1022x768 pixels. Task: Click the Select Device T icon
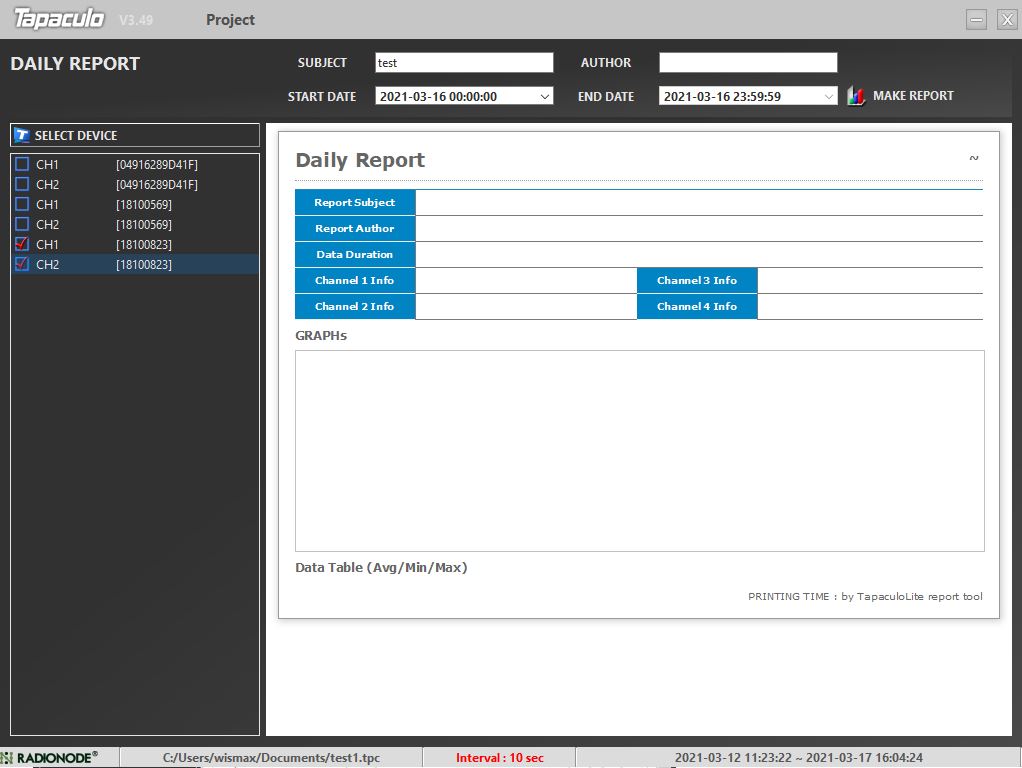tap(22, 135)
